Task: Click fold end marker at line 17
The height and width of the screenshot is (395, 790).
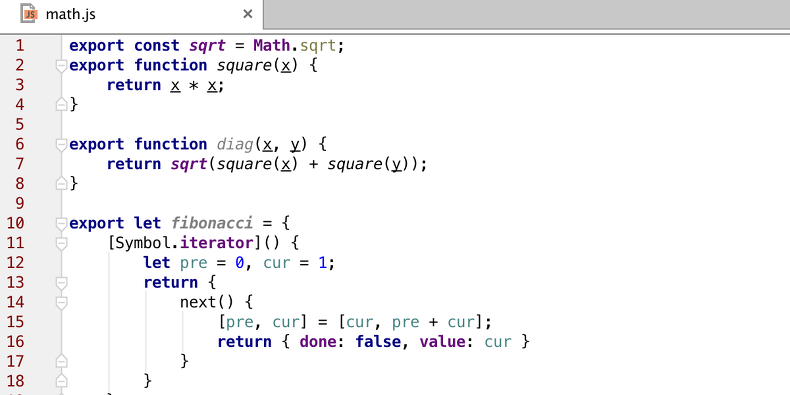Action: [x=61, y=361]
